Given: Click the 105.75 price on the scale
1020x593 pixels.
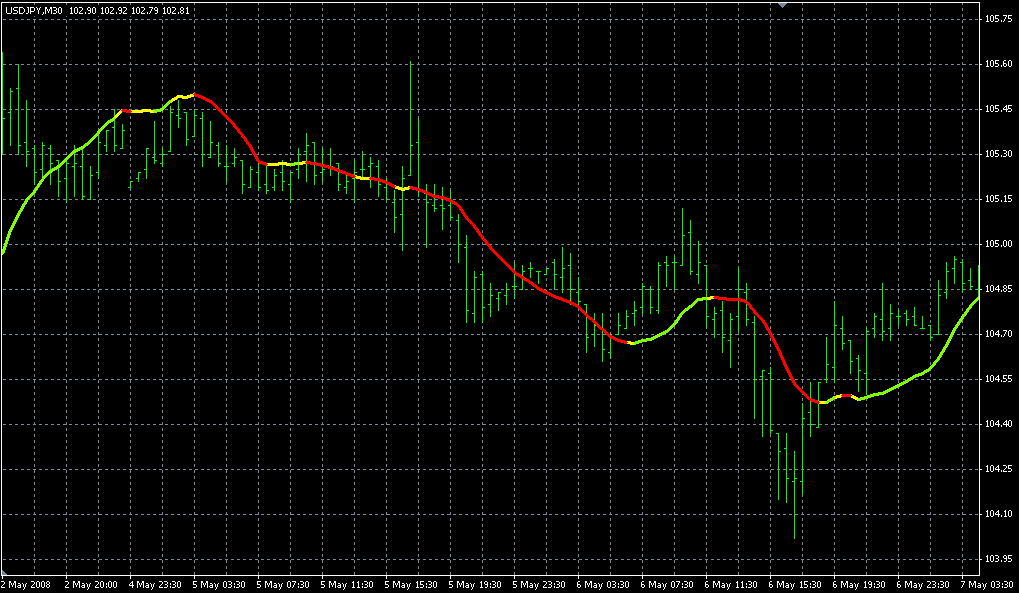Looking at the screenshot, I should 998,19.
